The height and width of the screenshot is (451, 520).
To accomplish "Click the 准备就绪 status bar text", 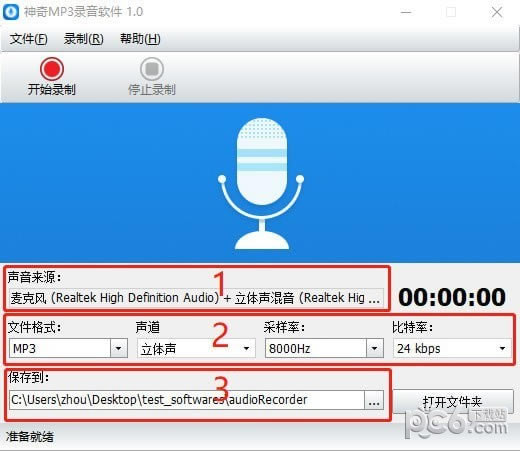I will point(30,436).
